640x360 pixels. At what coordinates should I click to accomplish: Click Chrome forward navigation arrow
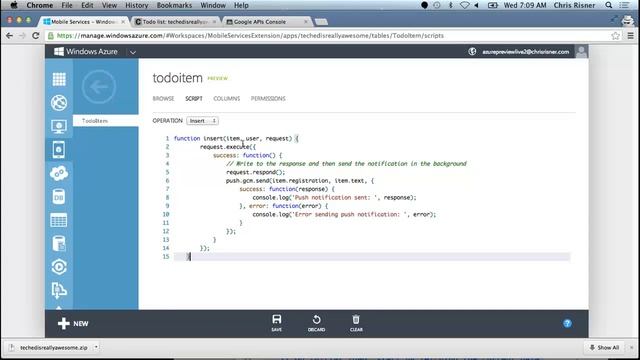tap(22, 36)
